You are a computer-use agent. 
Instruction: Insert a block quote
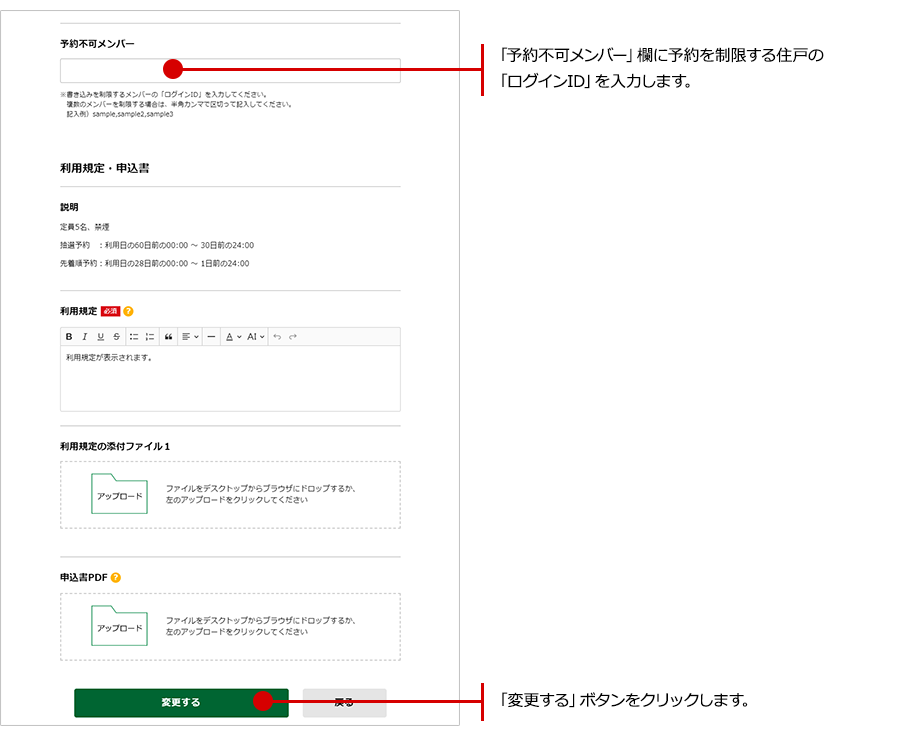click(169, 337)
